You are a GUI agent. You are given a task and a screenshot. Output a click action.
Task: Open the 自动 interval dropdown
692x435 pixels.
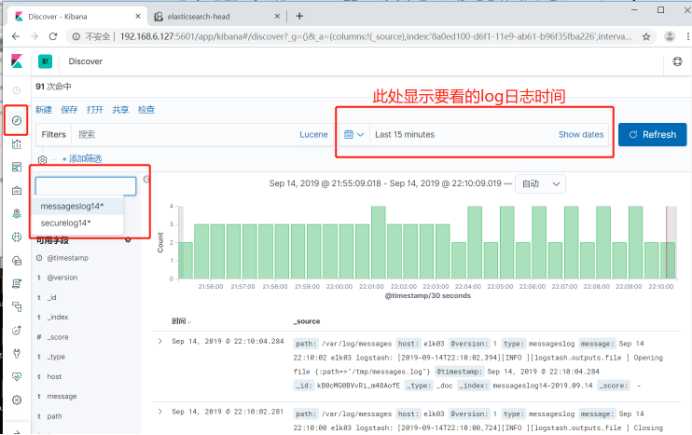tap(541, 184)
